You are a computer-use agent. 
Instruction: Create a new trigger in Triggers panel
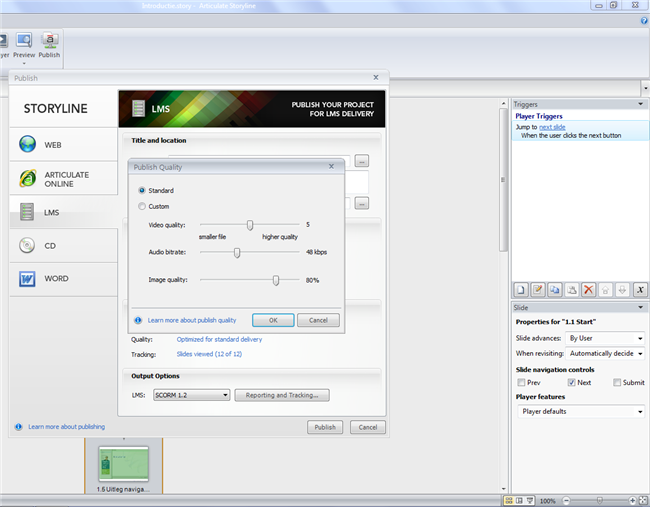521,289
